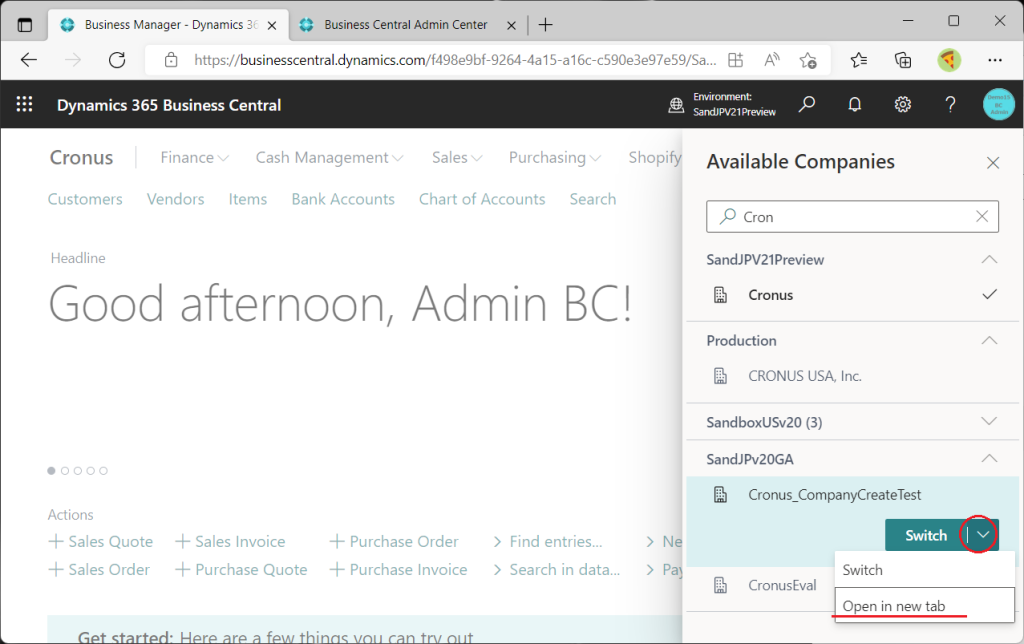Create a new Sales Order
This screenshot has height=644, width=1024.
click(99, 570)
